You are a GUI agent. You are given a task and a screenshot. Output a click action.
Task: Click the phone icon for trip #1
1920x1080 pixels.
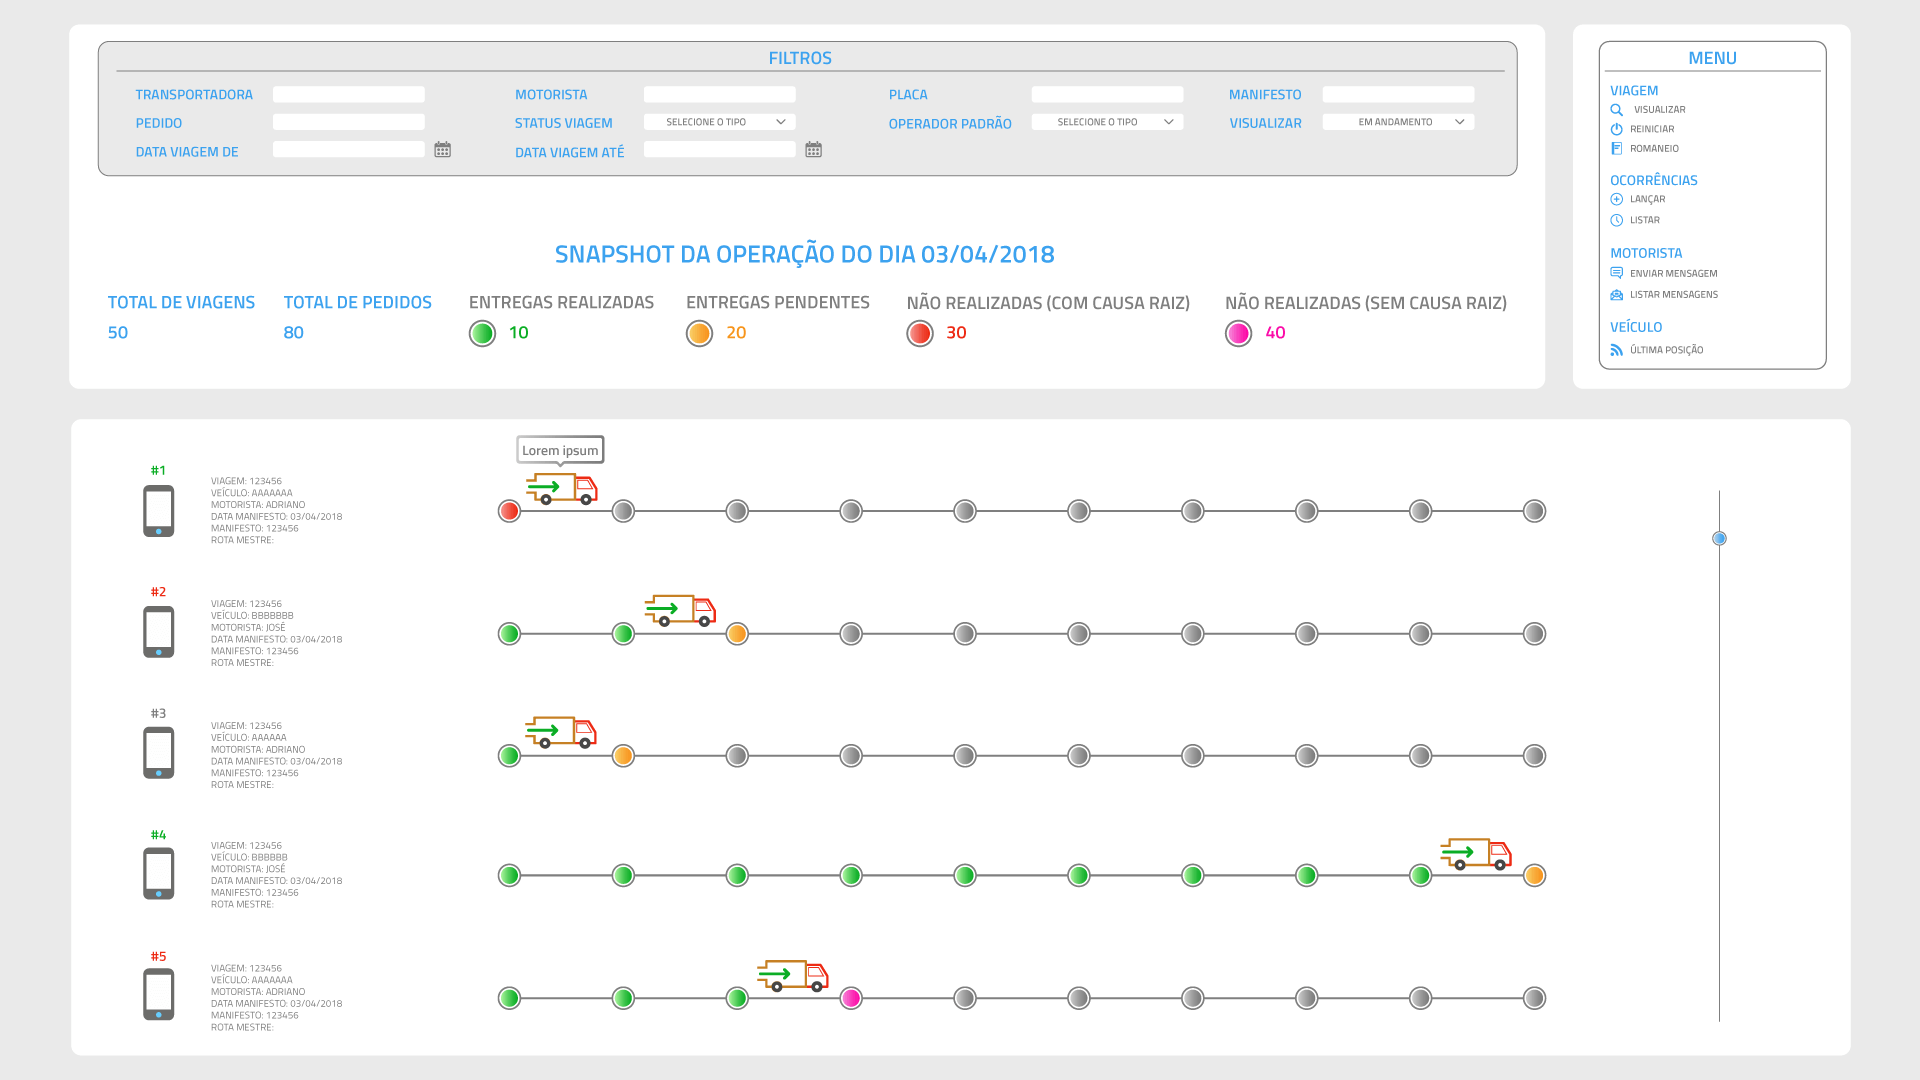click(158, 511)
